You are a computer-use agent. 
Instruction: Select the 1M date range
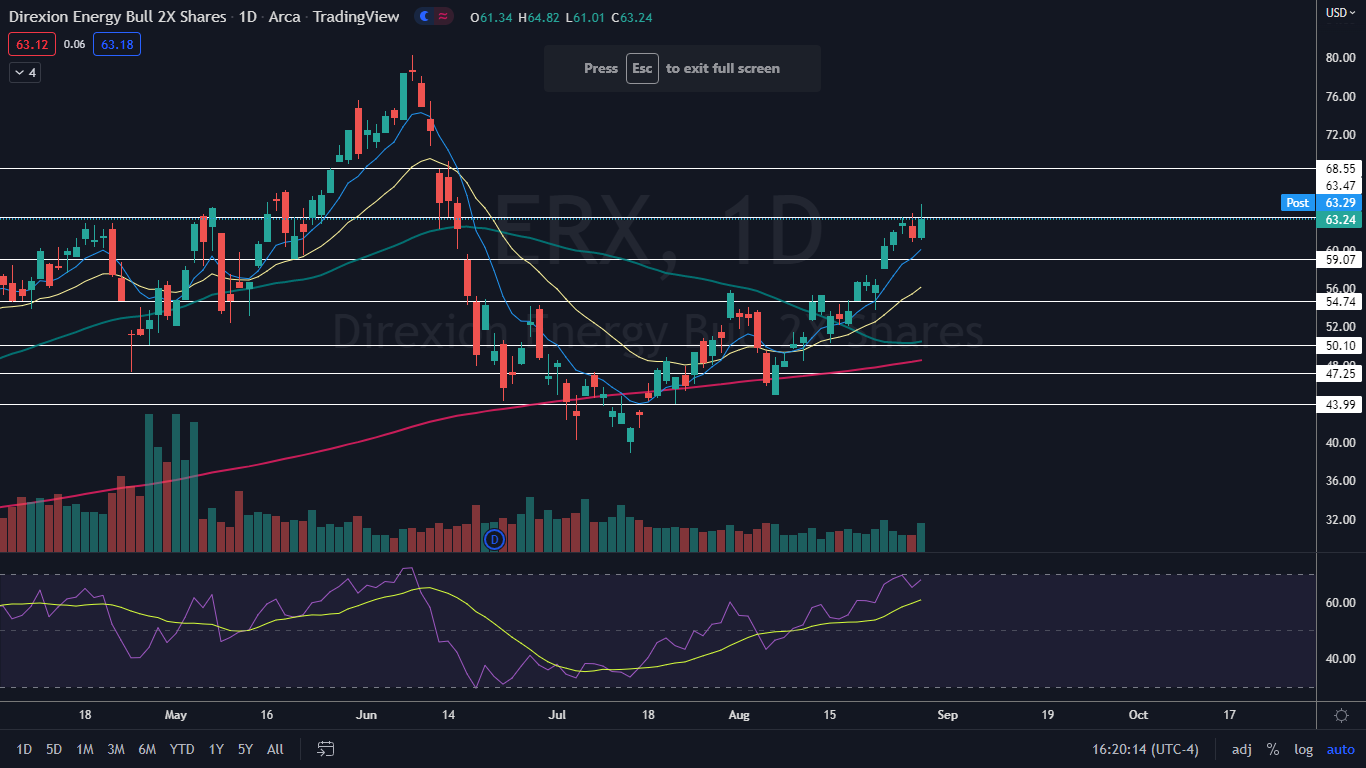pos(85,749)
